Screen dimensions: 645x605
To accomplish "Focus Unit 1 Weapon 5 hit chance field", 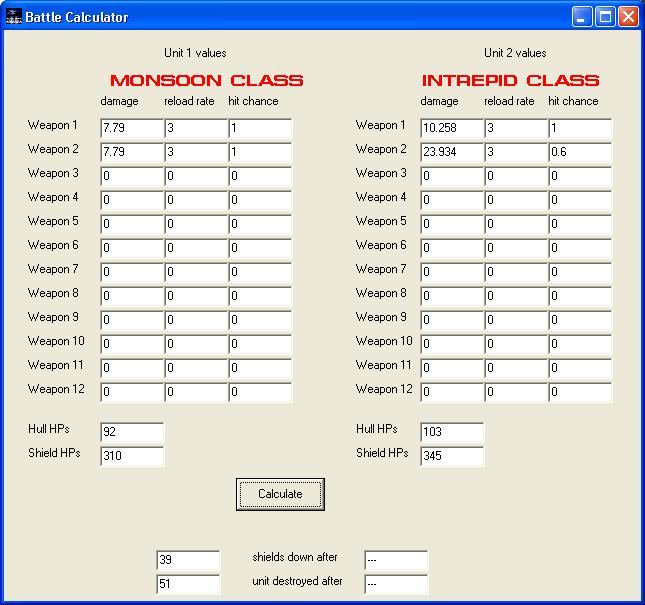I will [260, 224].
